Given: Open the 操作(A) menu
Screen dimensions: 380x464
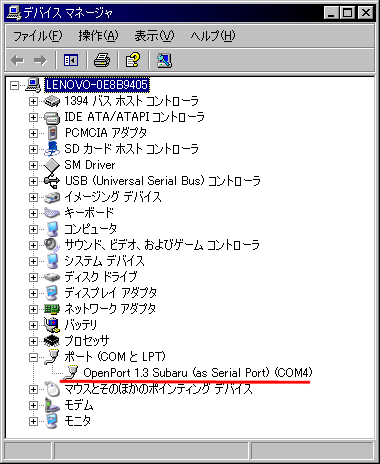Looking at the screenshot, I should pyautogui.click(x=98, y=36).
